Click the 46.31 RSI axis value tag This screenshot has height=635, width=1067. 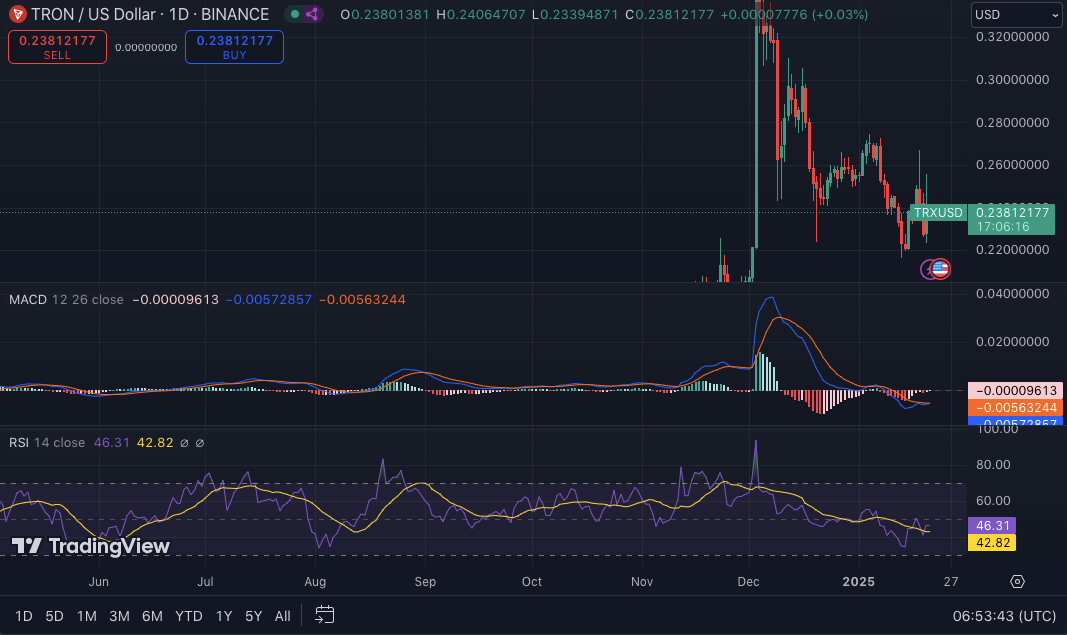pos(992,525)
